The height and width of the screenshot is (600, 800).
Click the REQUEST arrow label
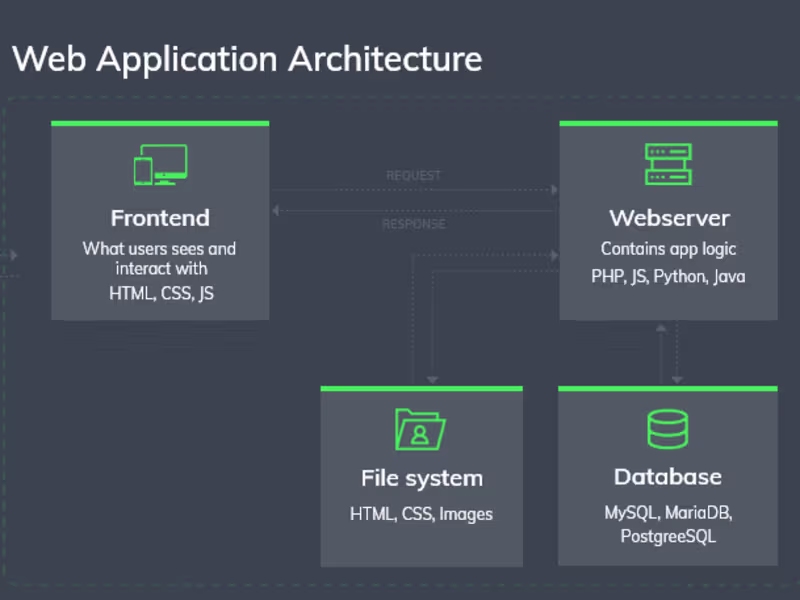pos(413,176)
